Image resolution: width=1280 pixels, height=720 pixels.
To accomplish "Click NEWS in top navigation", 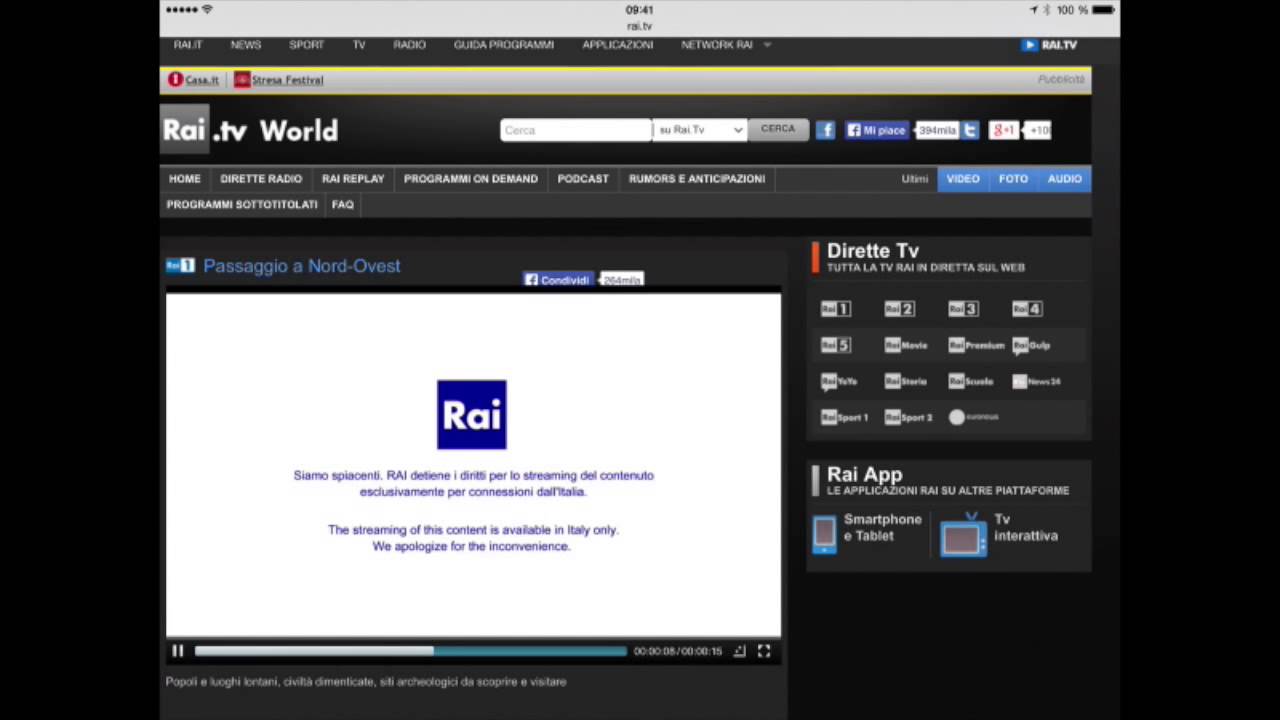I will 246,45.
